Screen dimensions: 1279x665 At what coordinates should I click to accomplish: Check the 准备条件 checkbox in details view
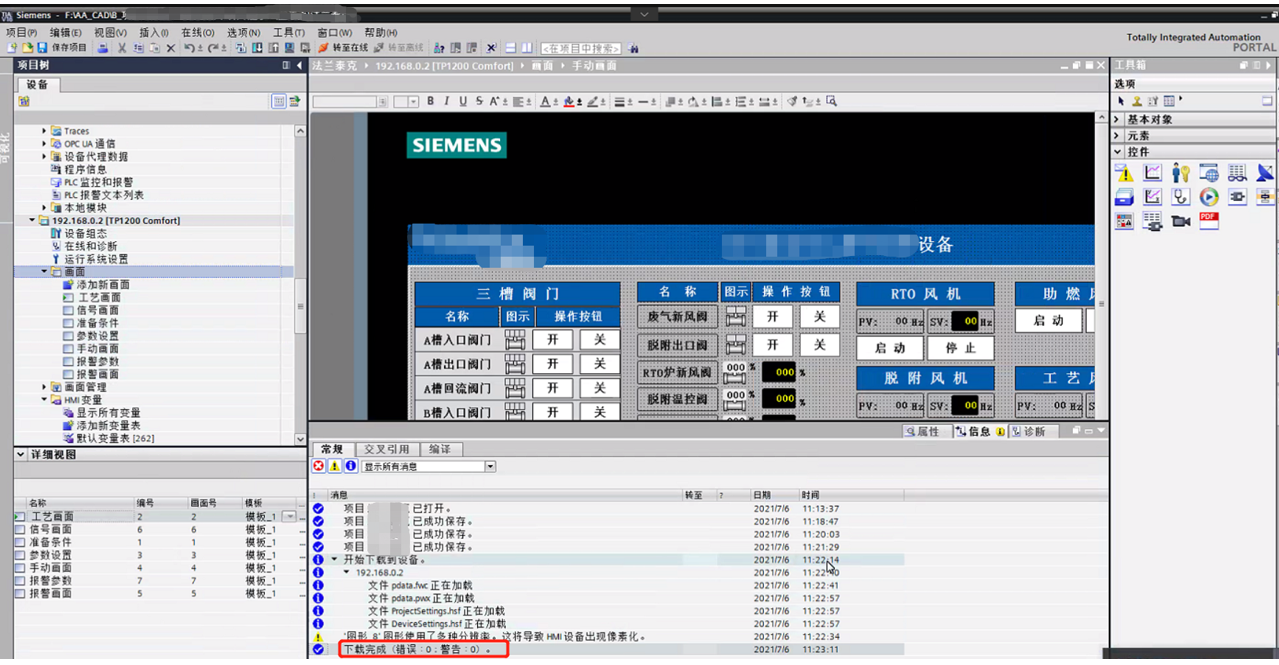20,542
